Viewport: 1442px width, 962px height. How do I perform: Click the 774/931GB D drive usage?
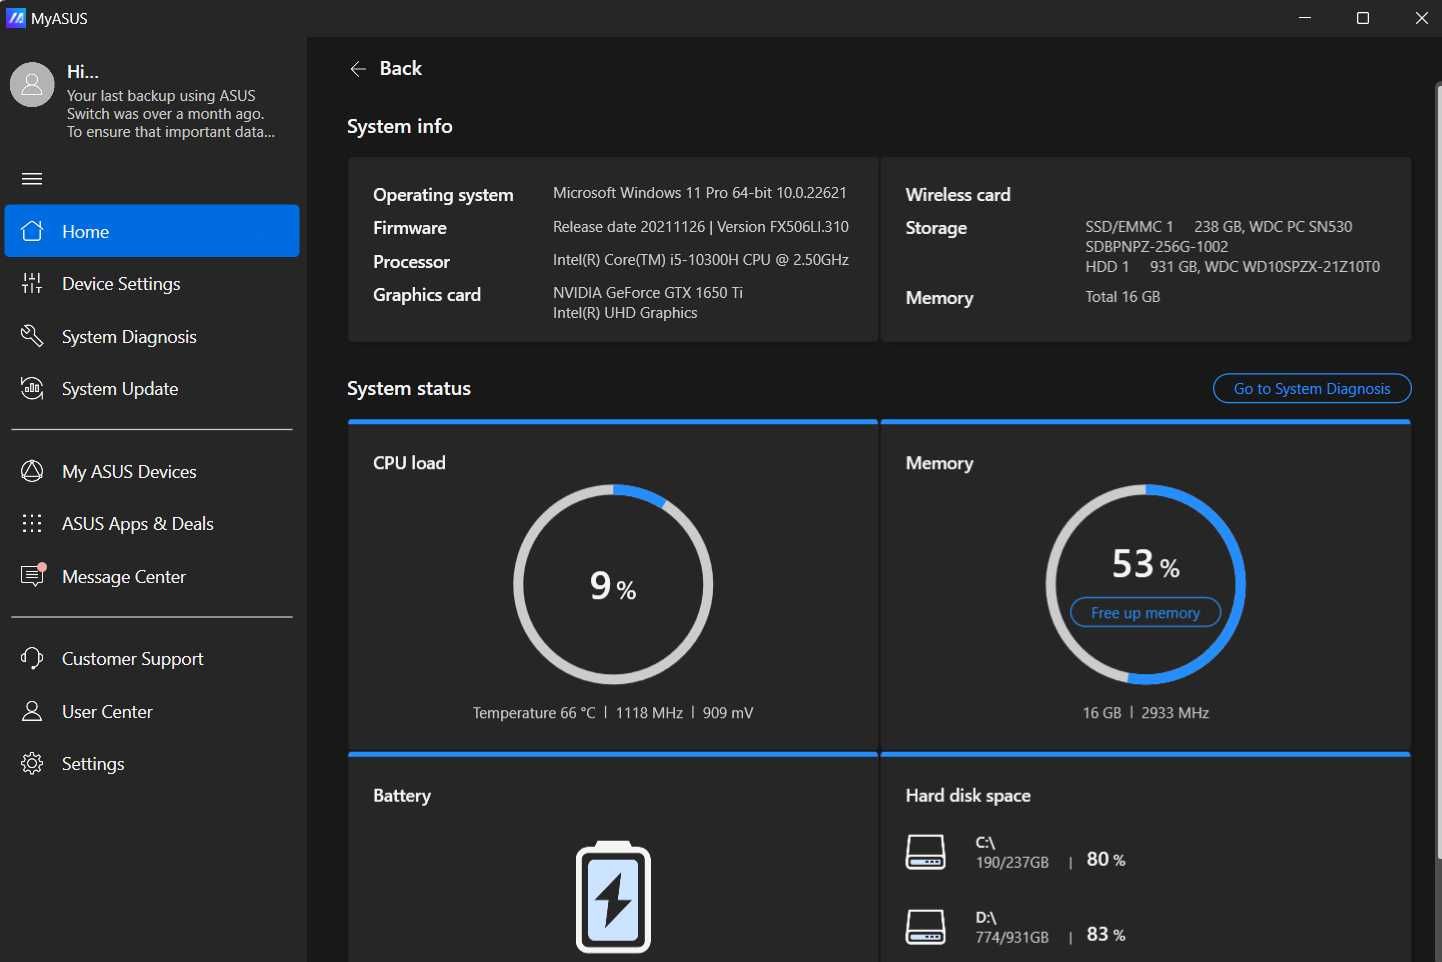[x=1012, y=937]
